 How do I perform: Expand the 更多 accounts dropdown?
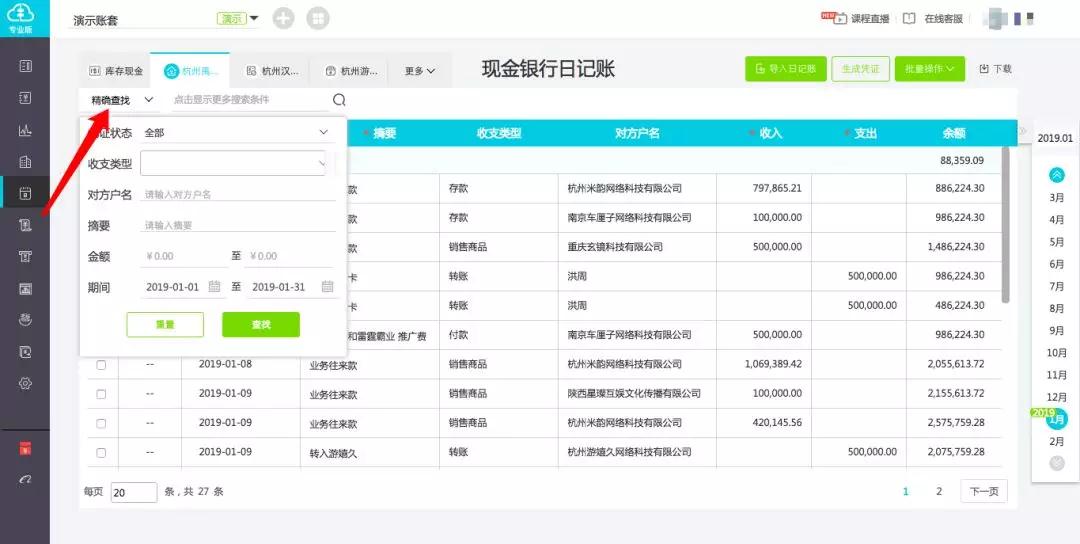click(420, 71)
